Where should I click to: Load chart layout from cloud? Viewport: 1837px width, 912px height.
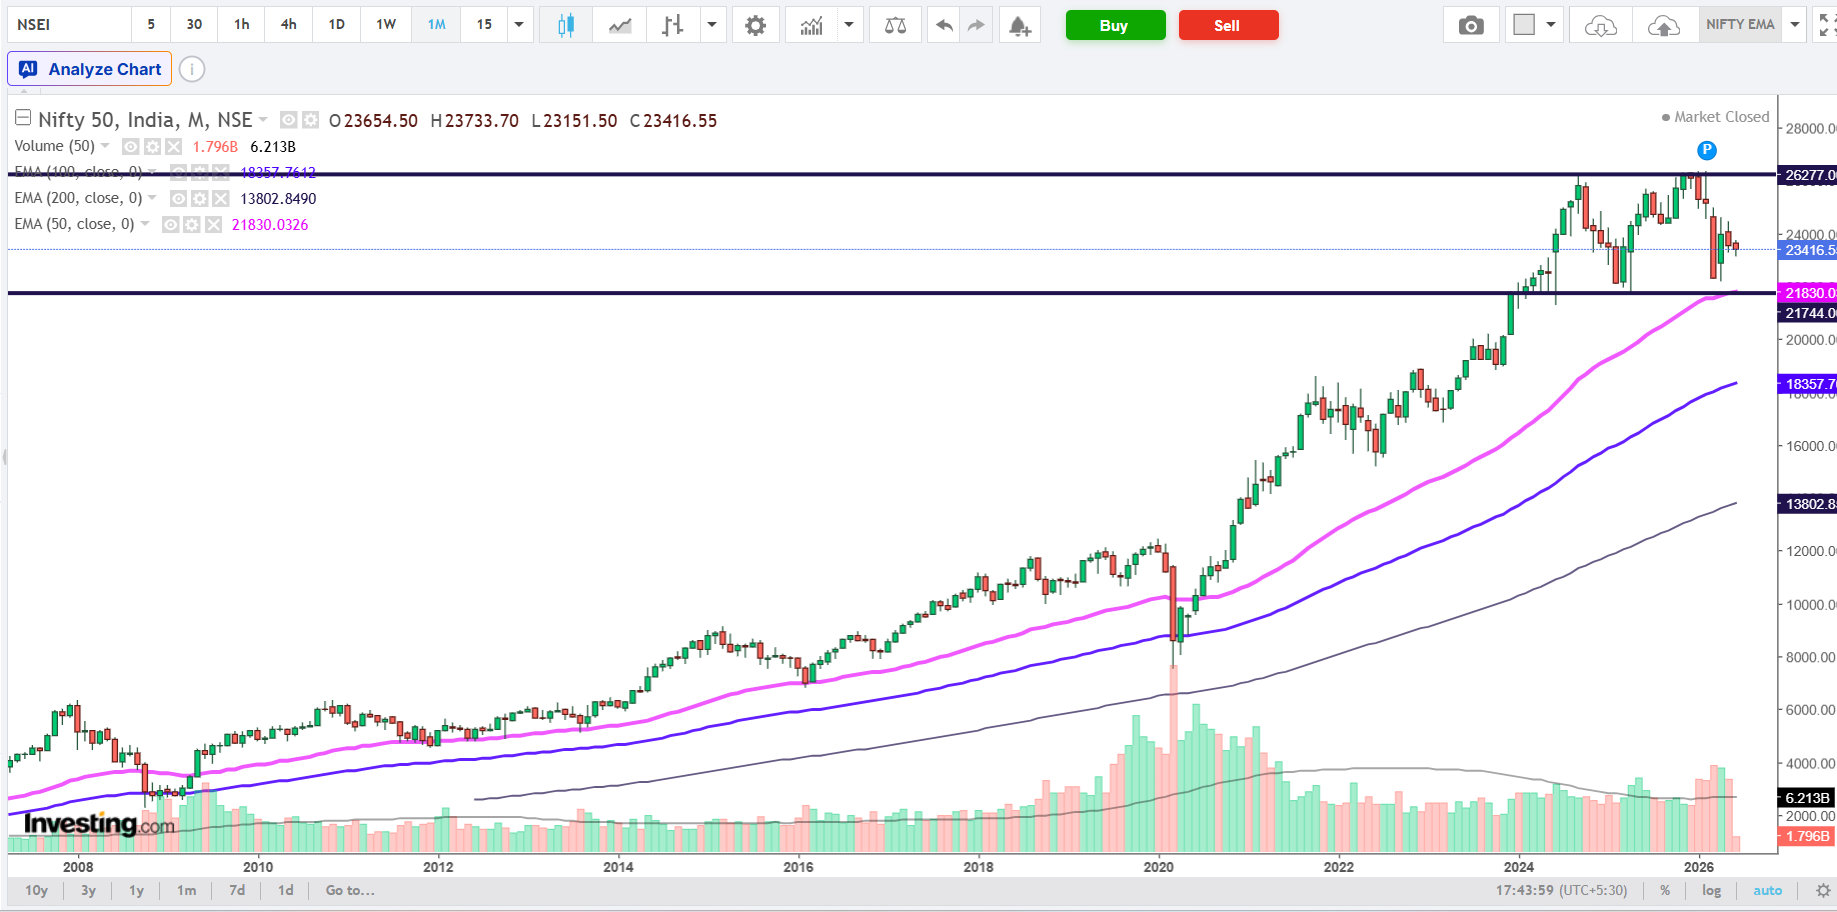[1601, 25]
